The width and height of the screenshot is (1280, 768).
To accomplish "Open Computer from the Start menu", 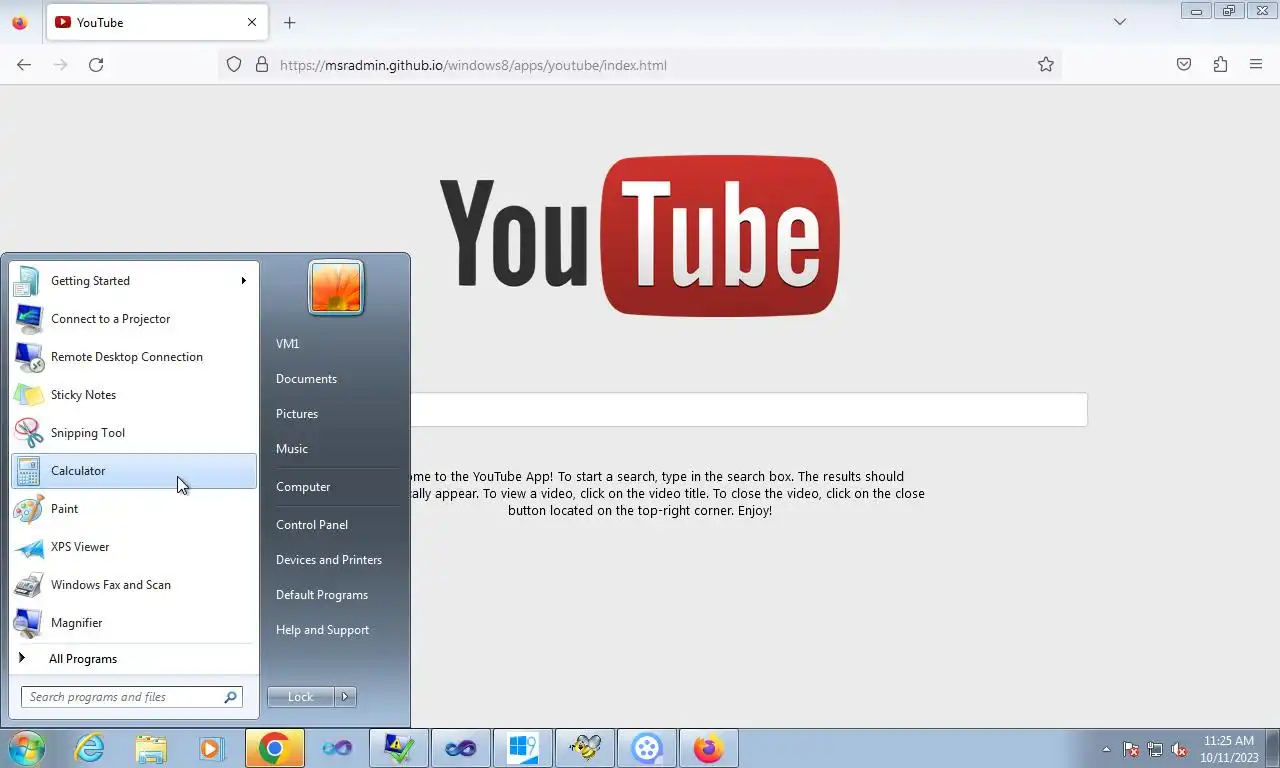I will click(x=303, y=487).
